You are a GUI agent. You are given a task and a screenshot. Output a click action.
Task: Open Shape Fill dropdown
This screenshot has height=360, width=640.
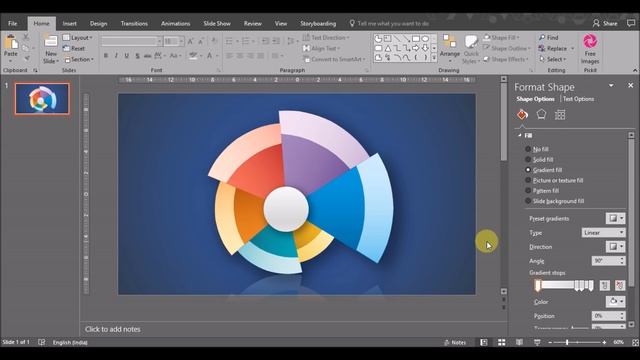tap(501, 38)
